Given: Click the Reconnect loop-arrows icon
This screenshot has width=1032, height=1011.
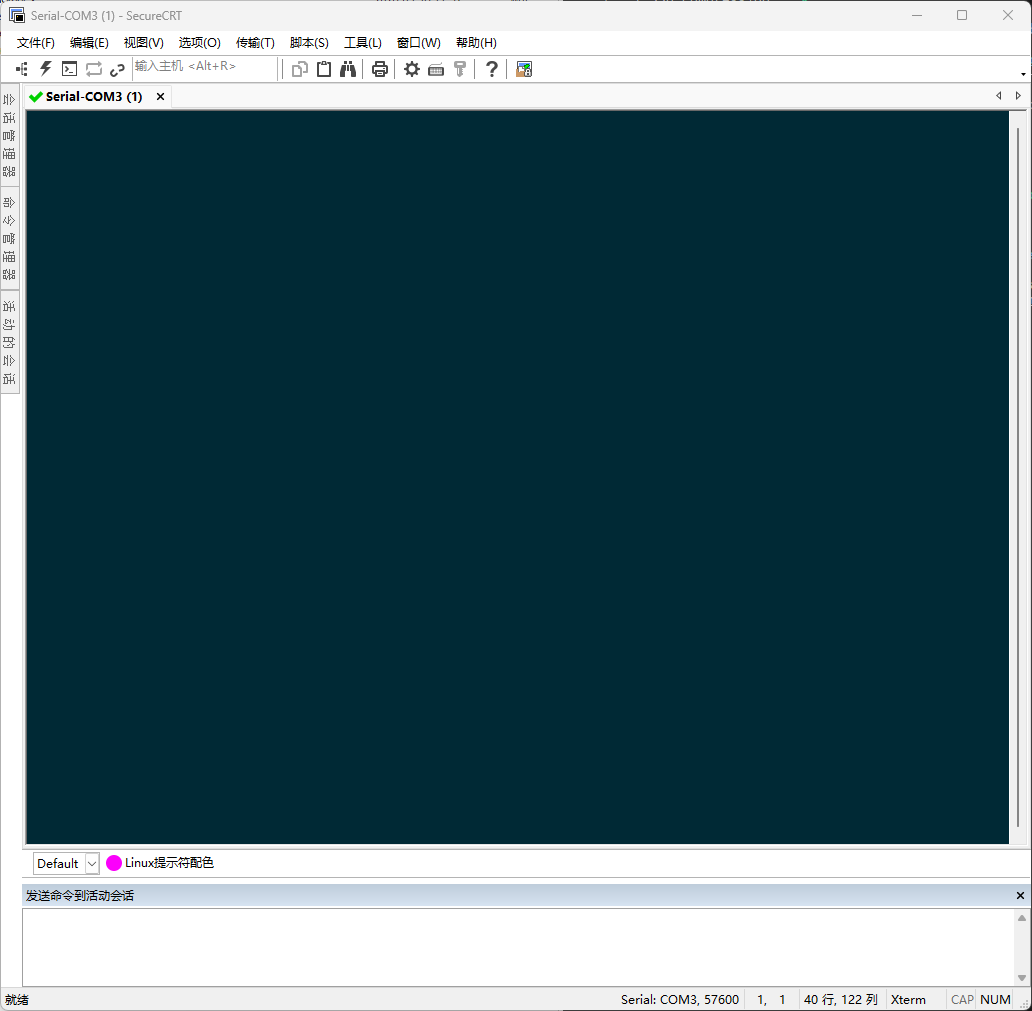Looking at the screenshot, I should 93,69.
